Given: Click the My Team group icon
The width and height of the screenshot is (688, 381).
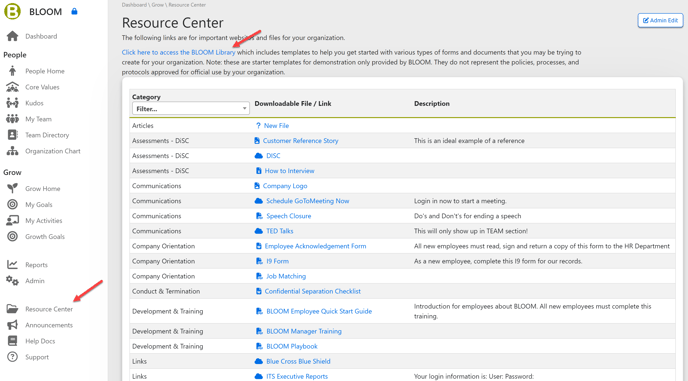Looking at the screenshot, I should [x=12, y=119].
